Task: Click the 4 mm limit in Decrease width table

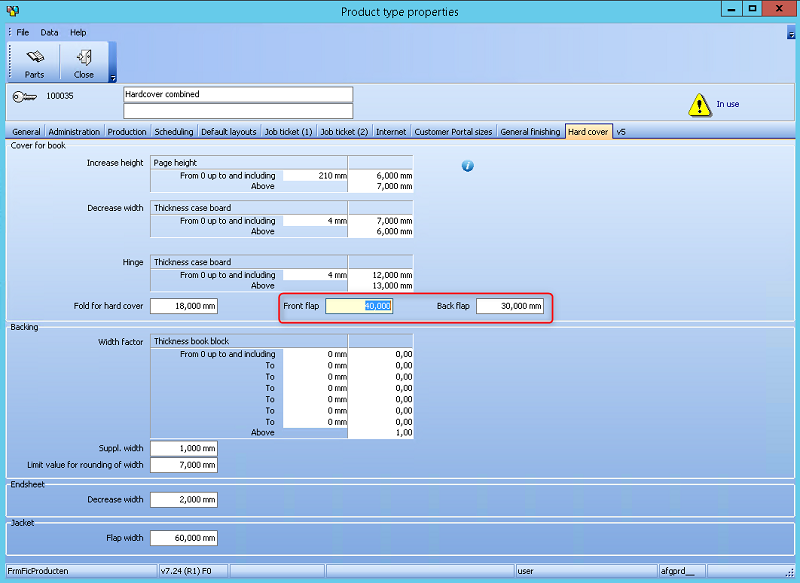Action: point(315,221)
